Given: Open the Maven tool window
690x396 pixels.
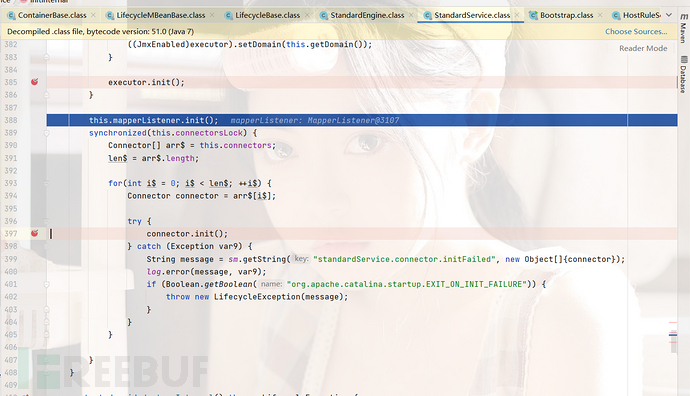Looking at the screenshot, I should pyautogui.click(x=683, y=29).
